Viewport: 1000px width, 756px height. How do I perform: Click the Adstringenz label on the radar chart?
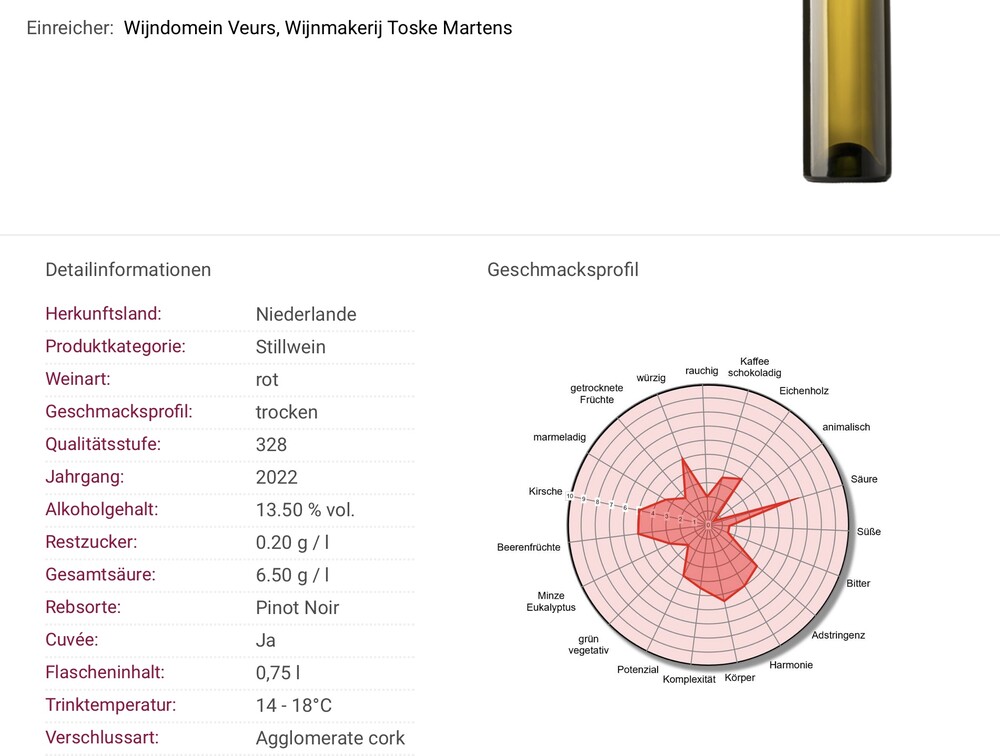point(838,635)
